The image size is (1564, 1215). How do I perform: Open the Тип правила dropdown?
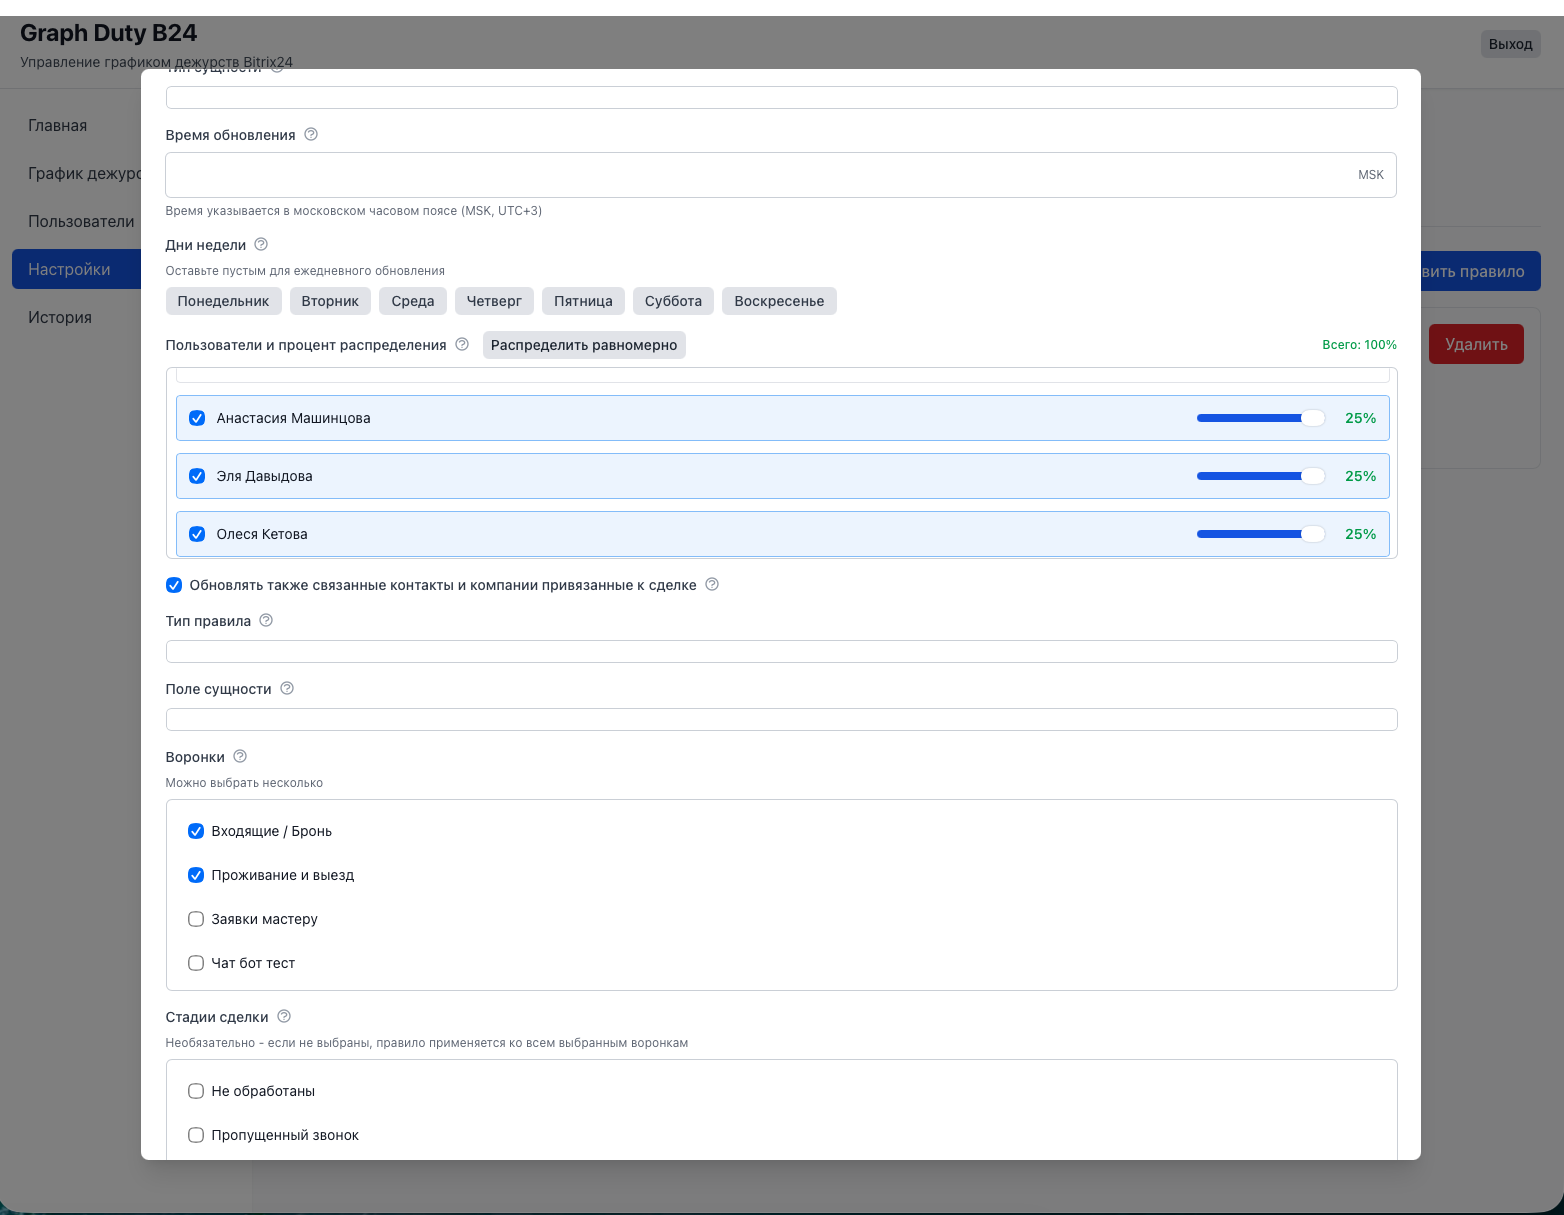(x=780, y=652)
